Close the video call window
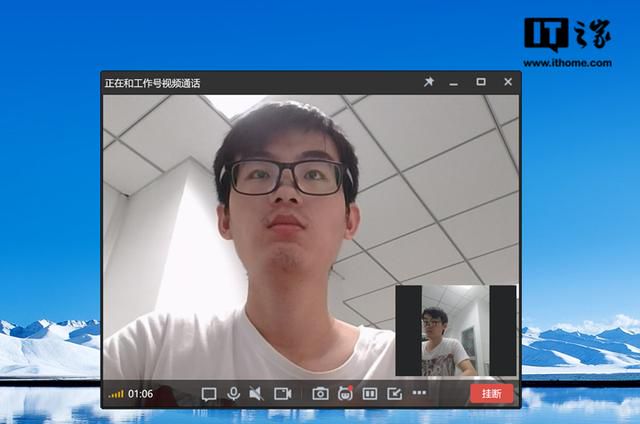 [x=508, y=82]
